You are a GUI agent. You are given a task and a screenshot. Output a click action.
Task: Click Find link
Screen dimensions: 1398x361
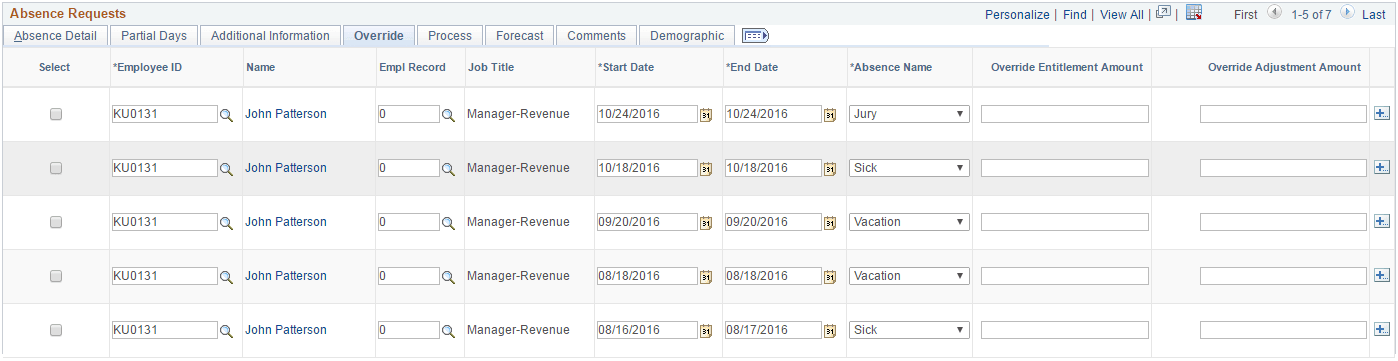point(1075,15)
